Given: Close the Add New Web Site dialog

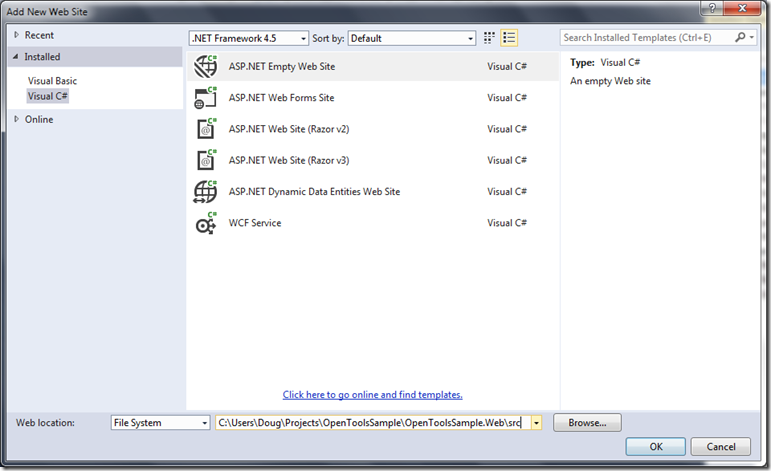Looking at the screenshot, I should point(742,8).
